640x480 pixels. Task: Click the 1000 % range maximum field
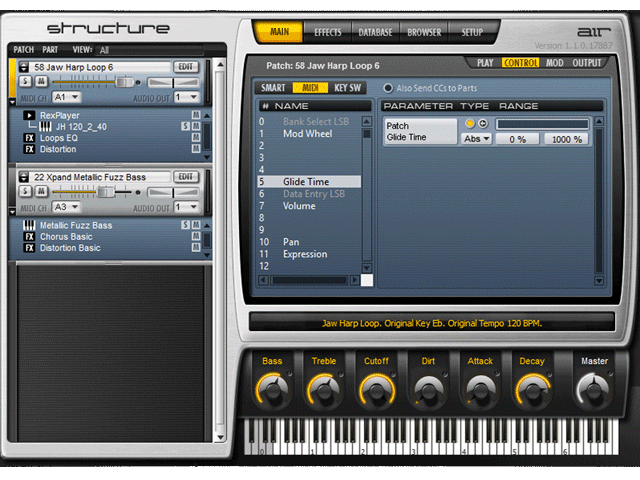pyautogui.click(x=567, y=139)
